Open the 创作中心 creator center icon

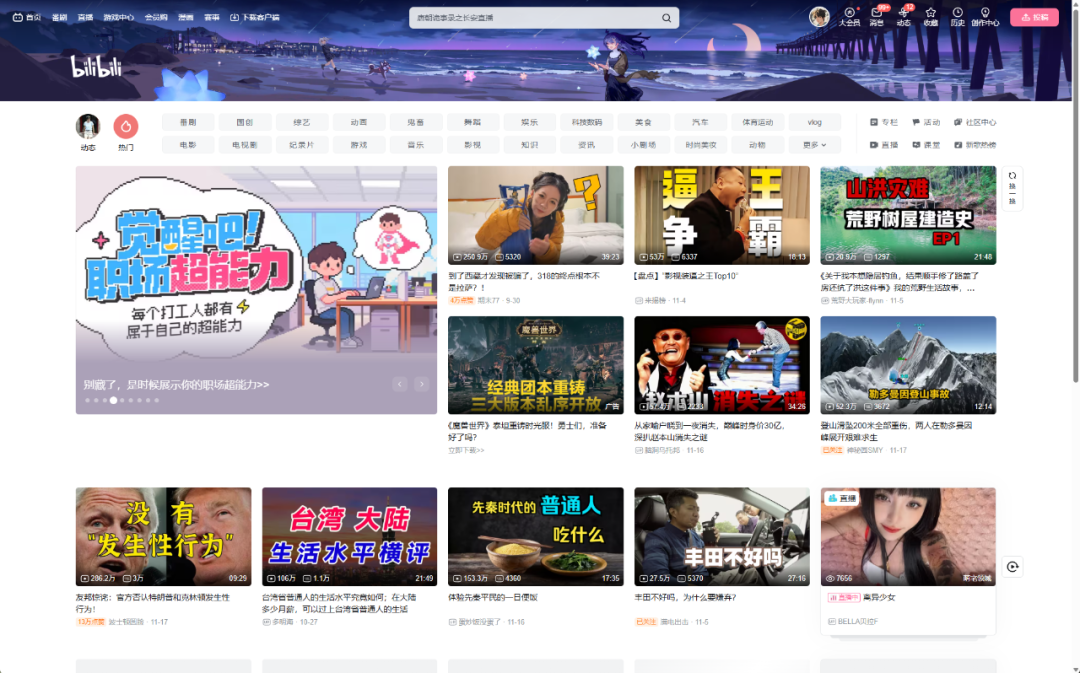pyautogui.click(x=985, y=16)
